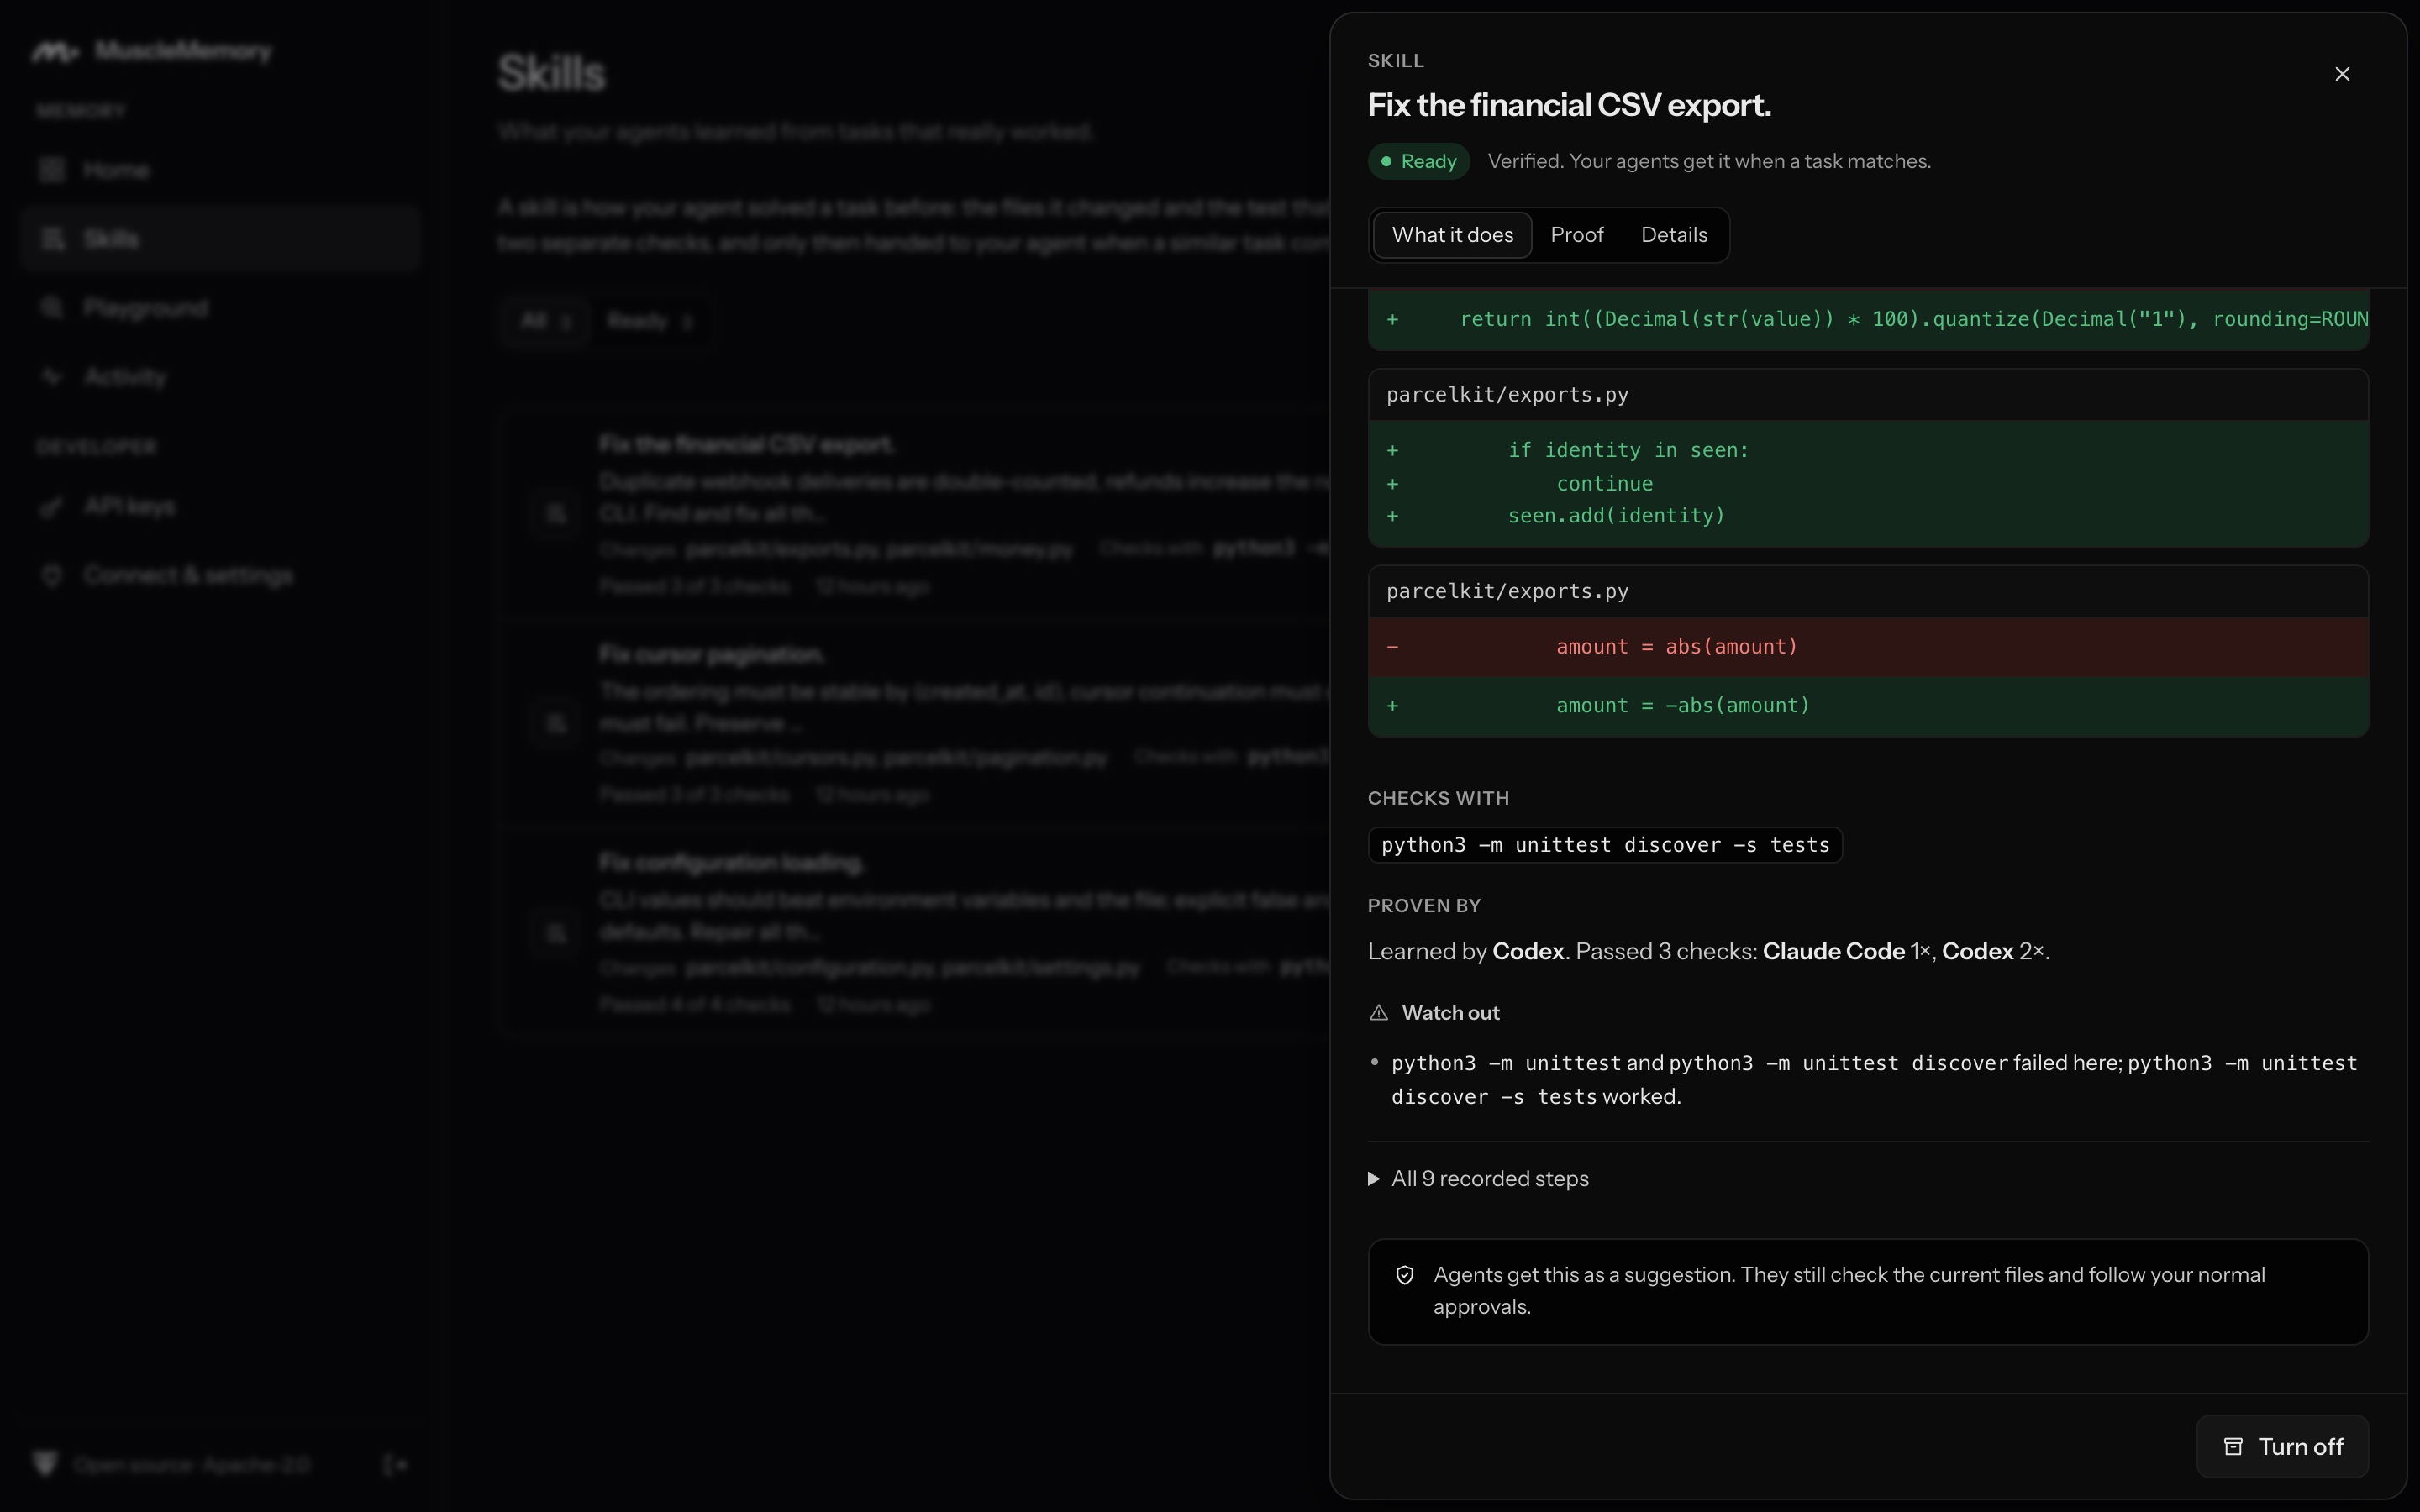This screenshot has width=2420, height=1512.
Task: Filter skills list by Ready
Action: 650,321
